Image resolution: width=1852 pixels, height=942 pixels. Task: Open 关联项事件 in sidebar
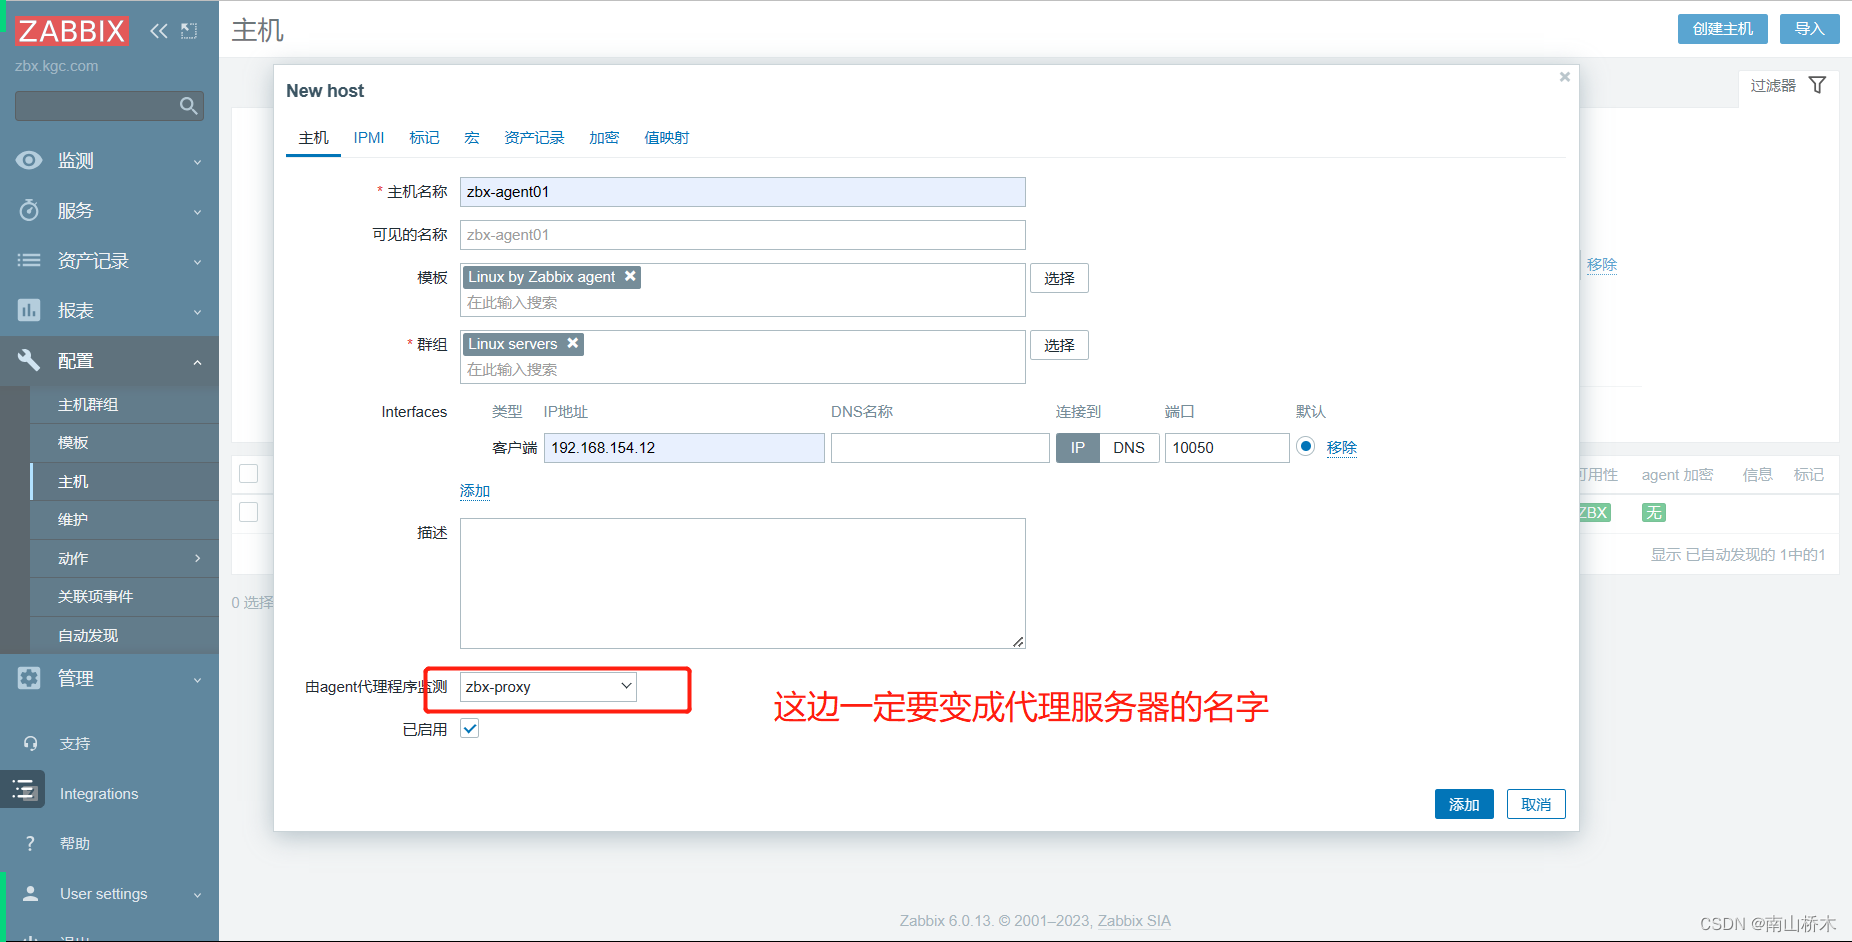pos(124,596)
